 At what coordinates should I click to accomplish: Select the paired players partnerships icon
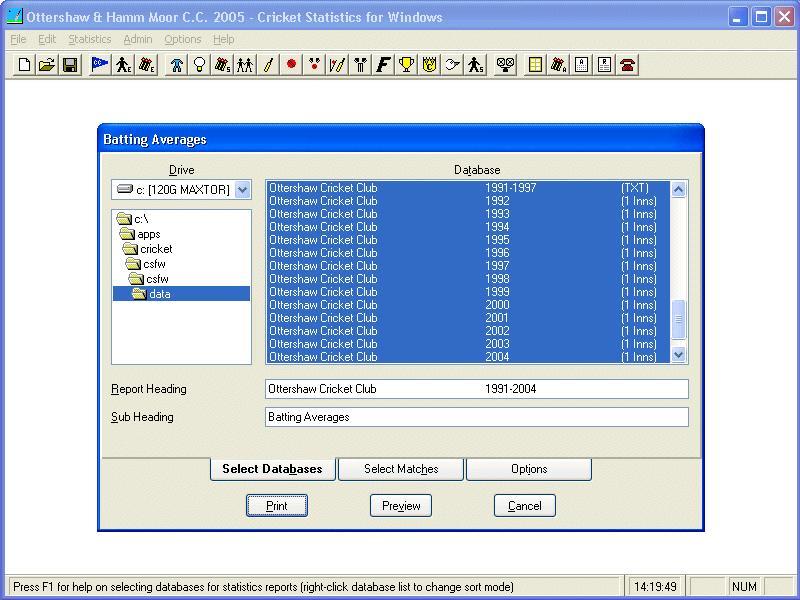[x=245, y=64]
